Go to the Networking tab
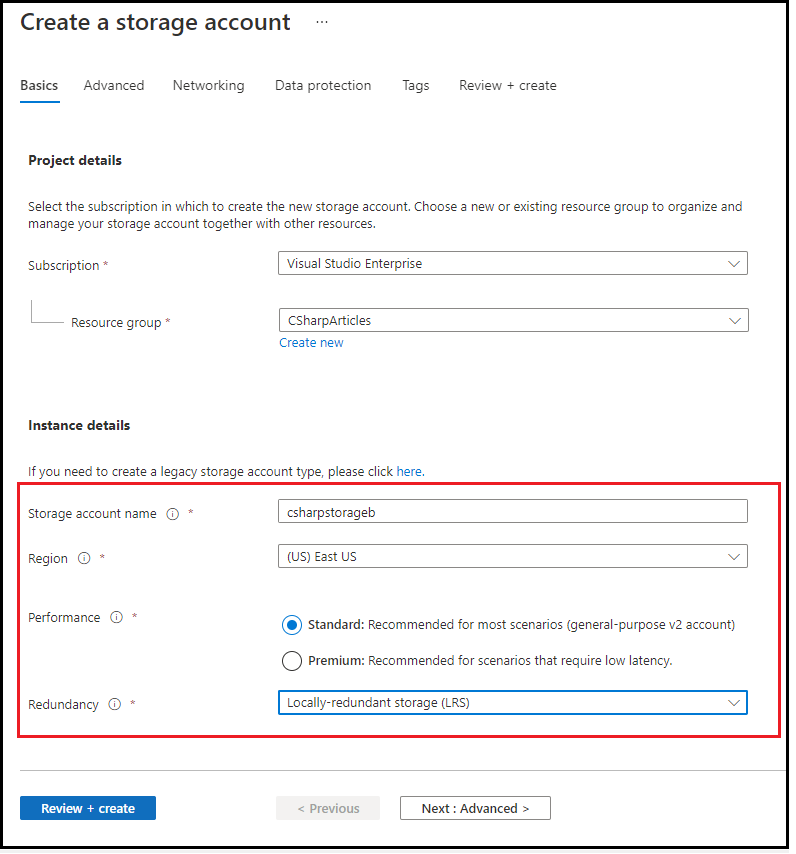The image size is (796, 854). pos(208,86)
